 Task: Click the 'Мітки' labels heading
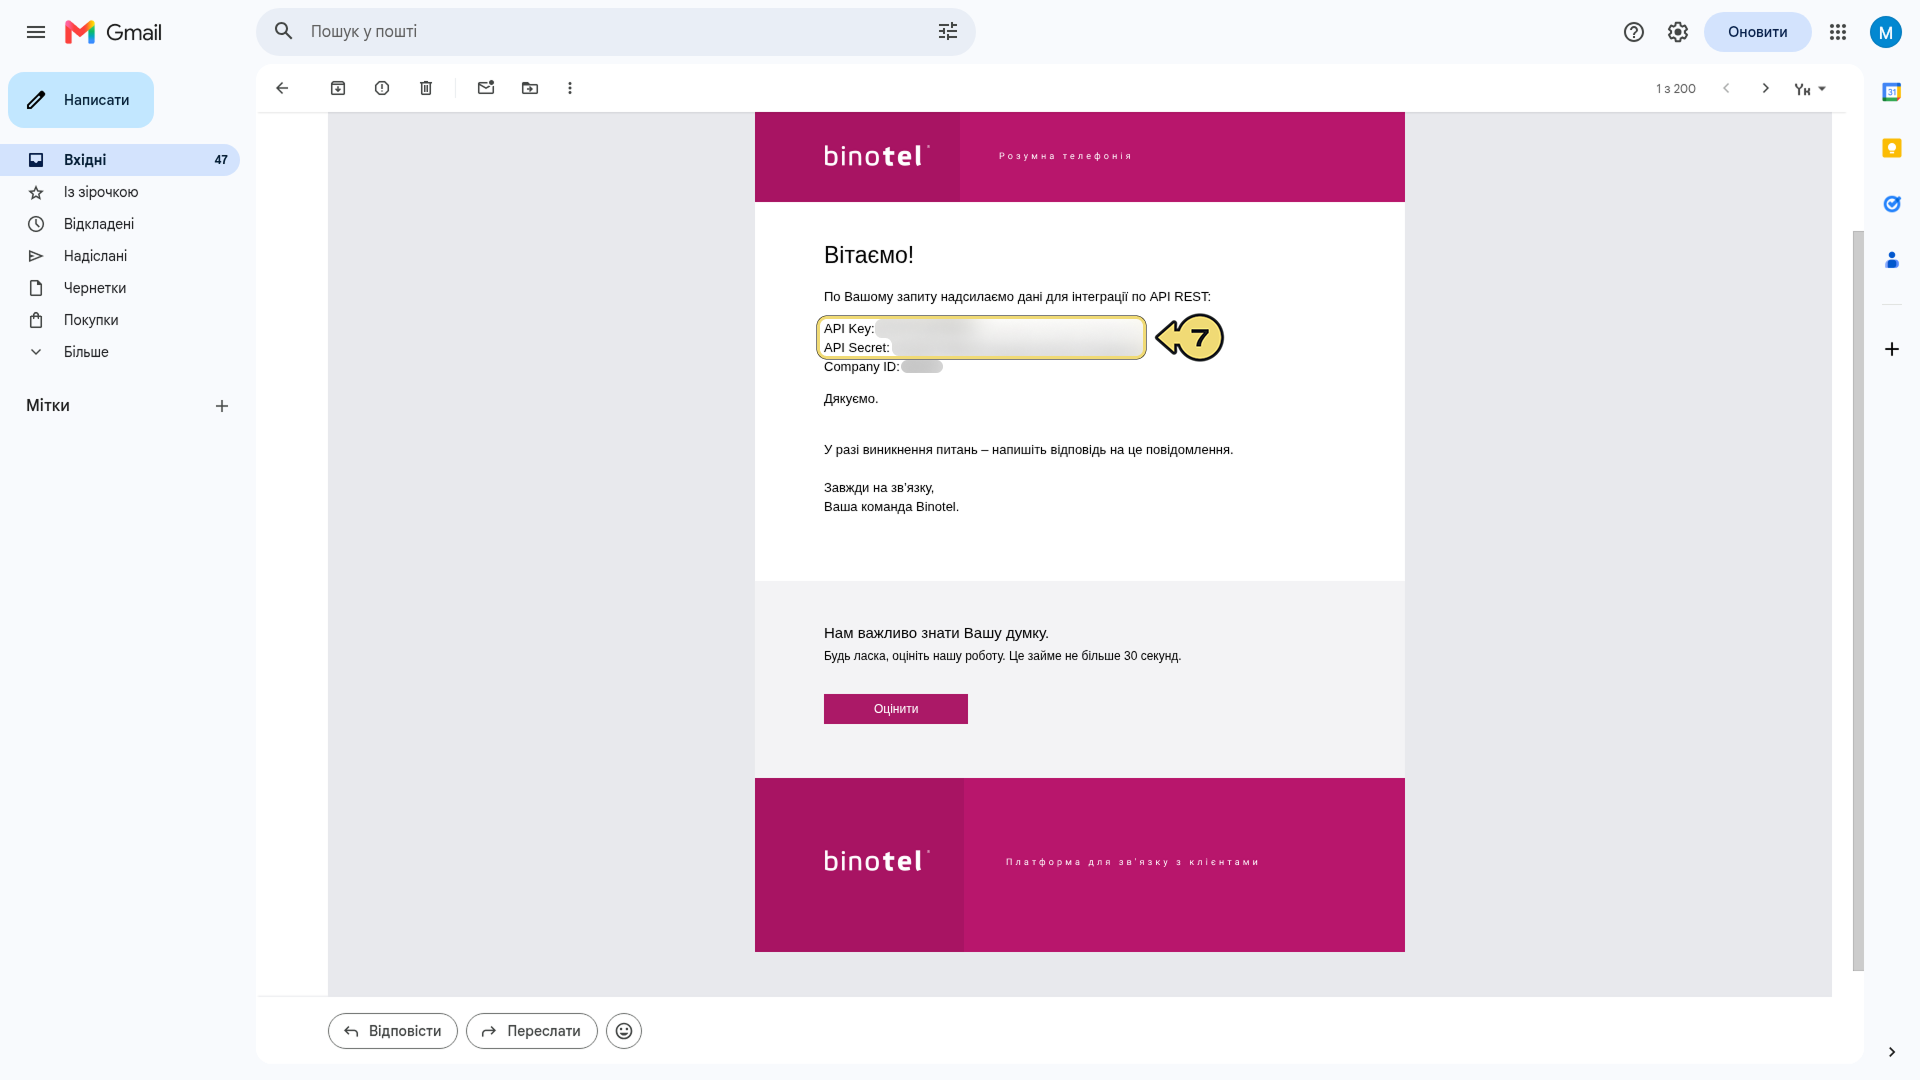click(x=48, y=406)
